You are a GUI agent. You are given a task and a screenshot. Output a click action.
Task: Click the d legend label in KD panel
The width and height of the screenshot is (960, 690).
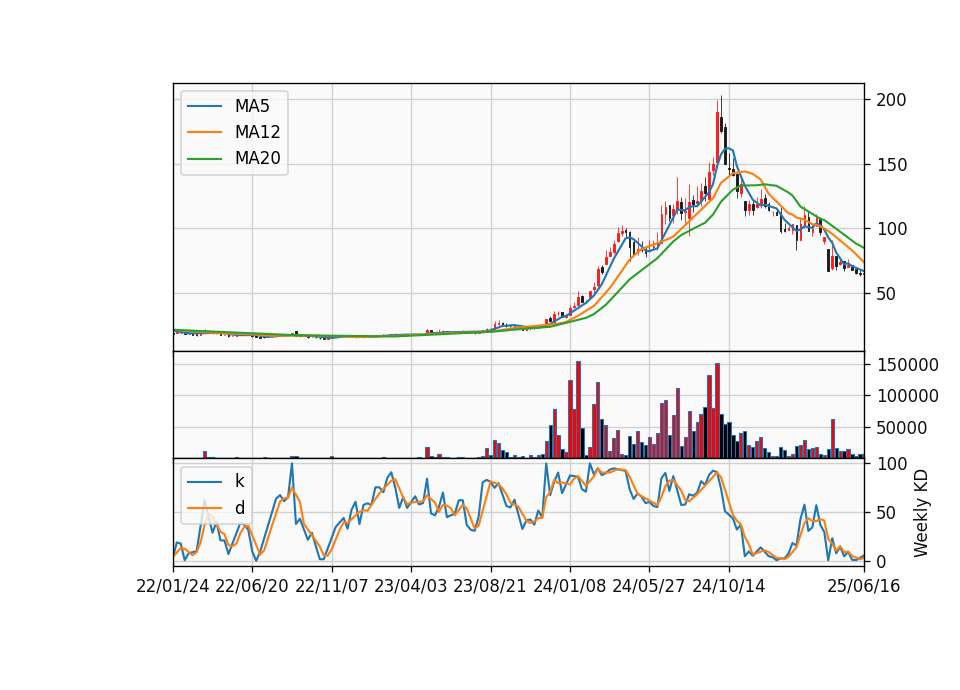pyautogui.click(x=239, y=508)
